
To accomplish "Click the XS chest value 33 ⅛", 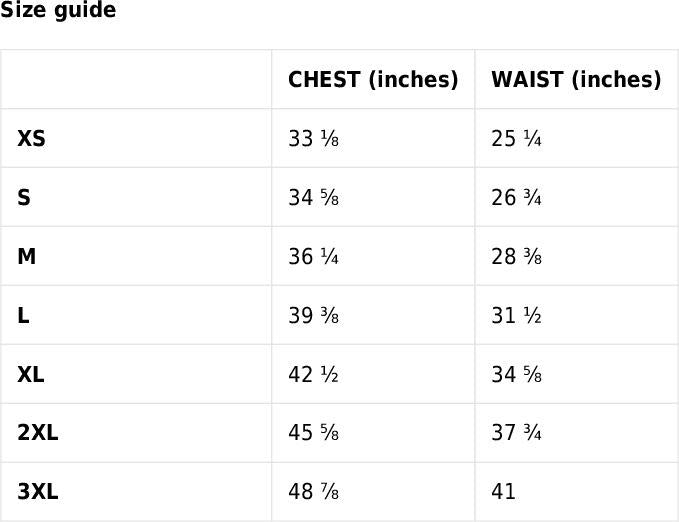I will [313, 139].
